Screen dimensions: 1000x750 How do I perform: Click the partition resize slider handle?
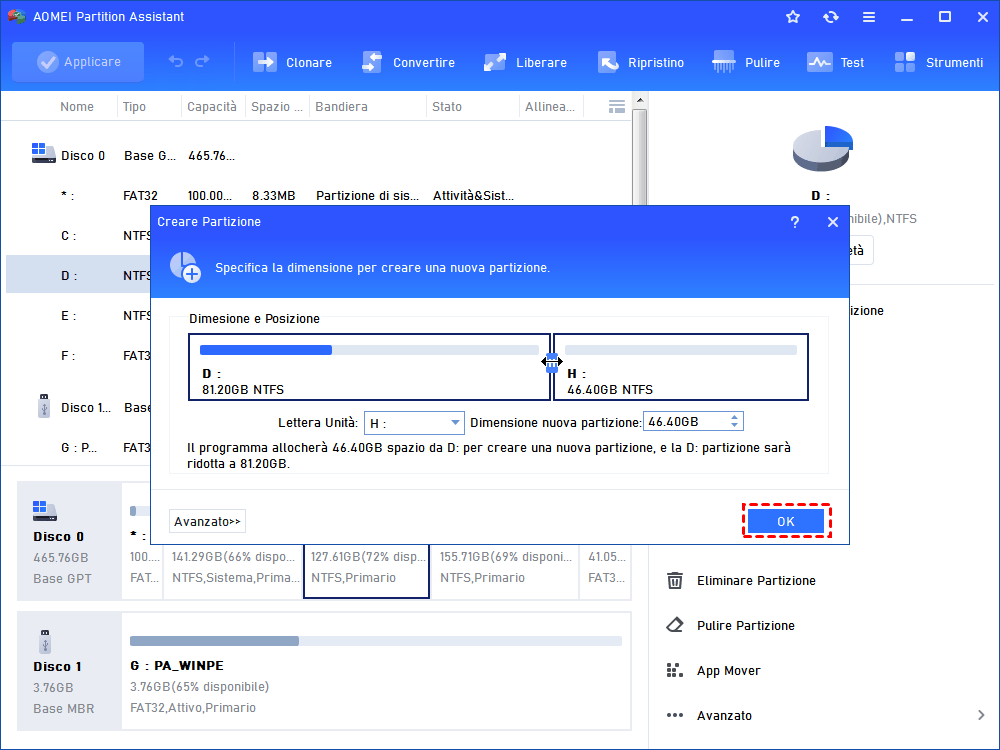pyautogui.click(x=552, y=362)
